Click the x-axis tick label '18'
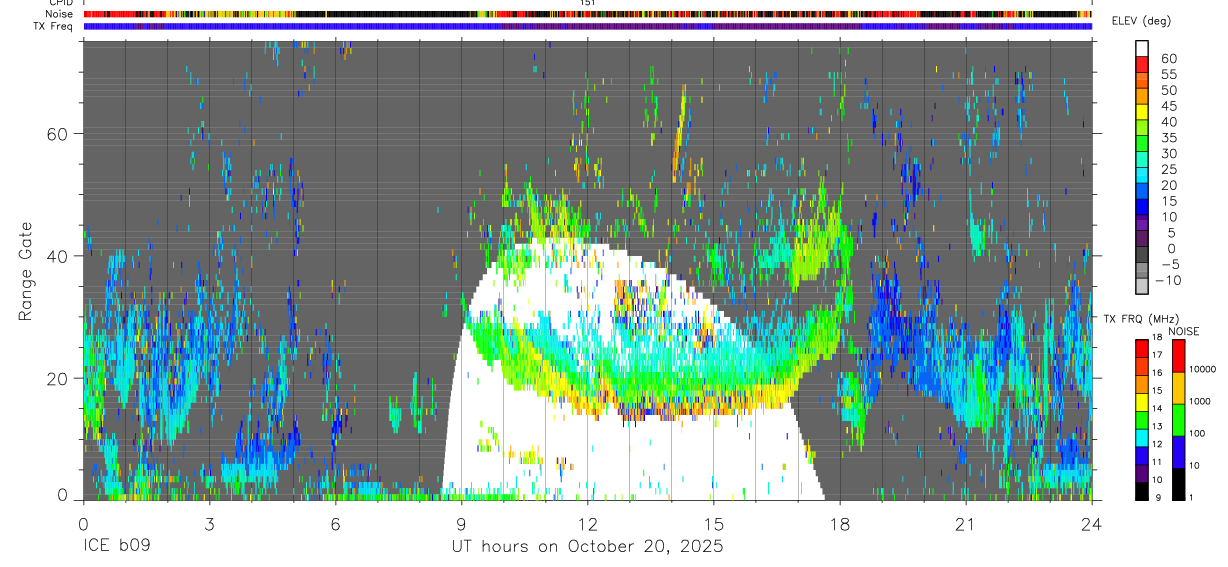Viewport: 1228px width, 567px height. click(x=840, y=524)
